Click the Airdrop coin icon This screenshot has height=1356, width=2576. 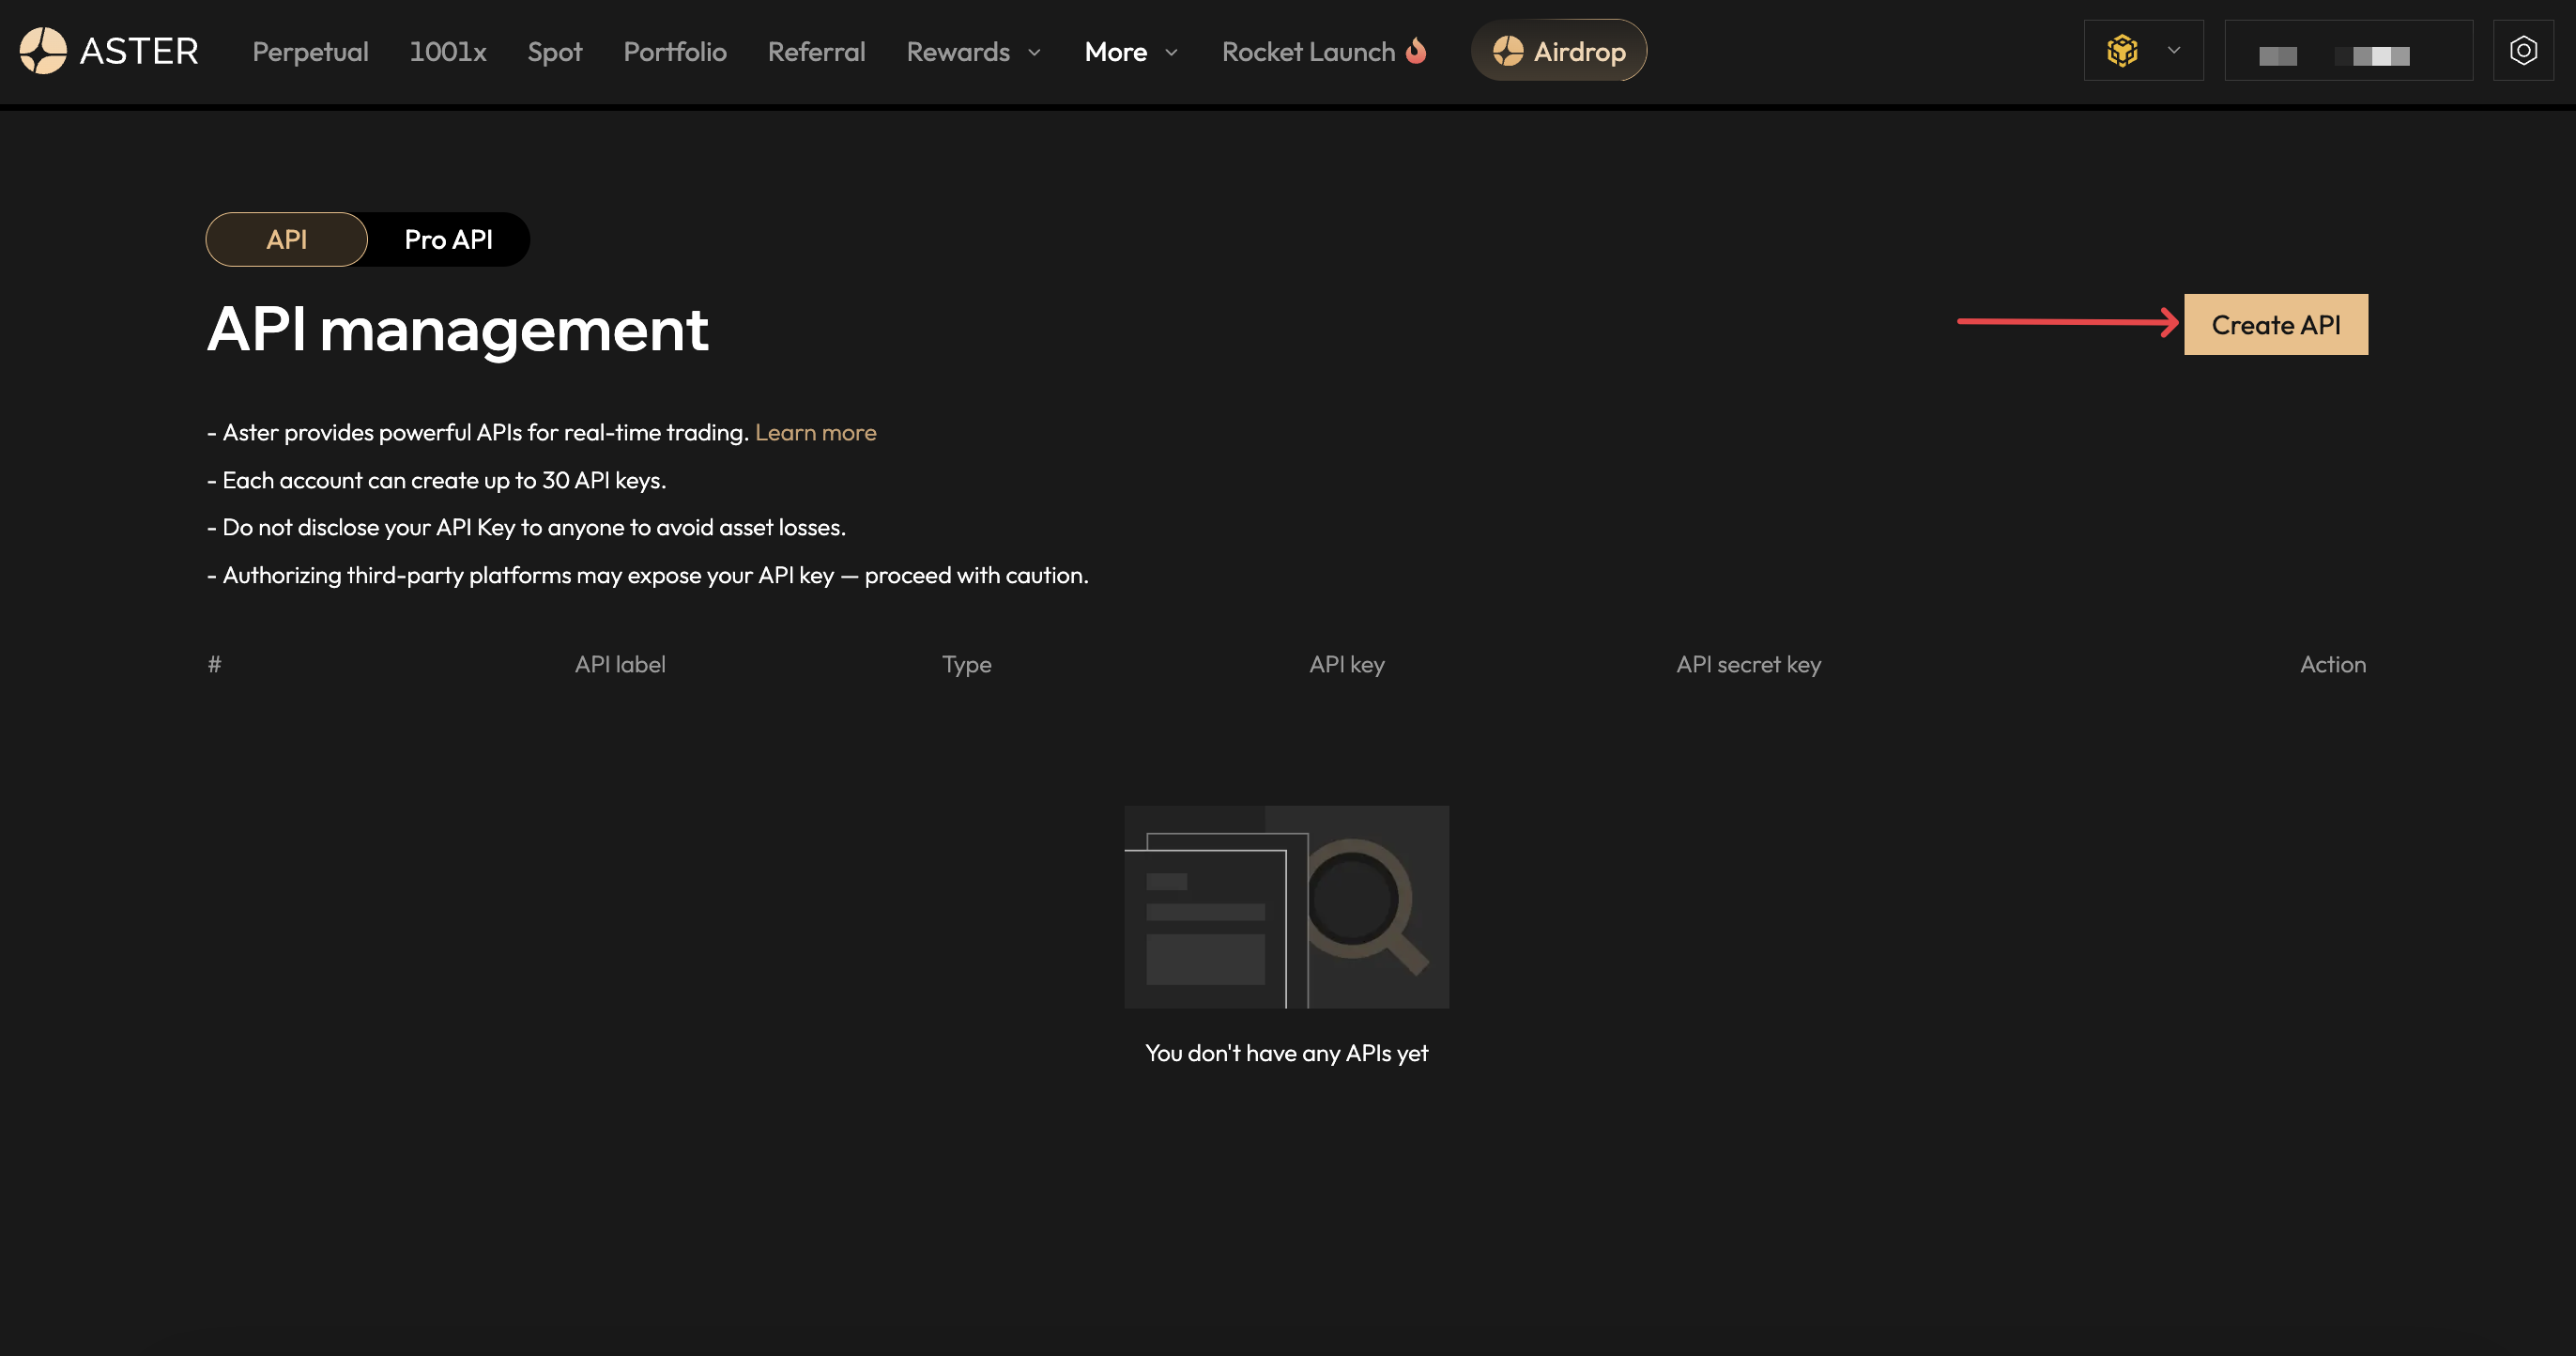pos(1508,51)
